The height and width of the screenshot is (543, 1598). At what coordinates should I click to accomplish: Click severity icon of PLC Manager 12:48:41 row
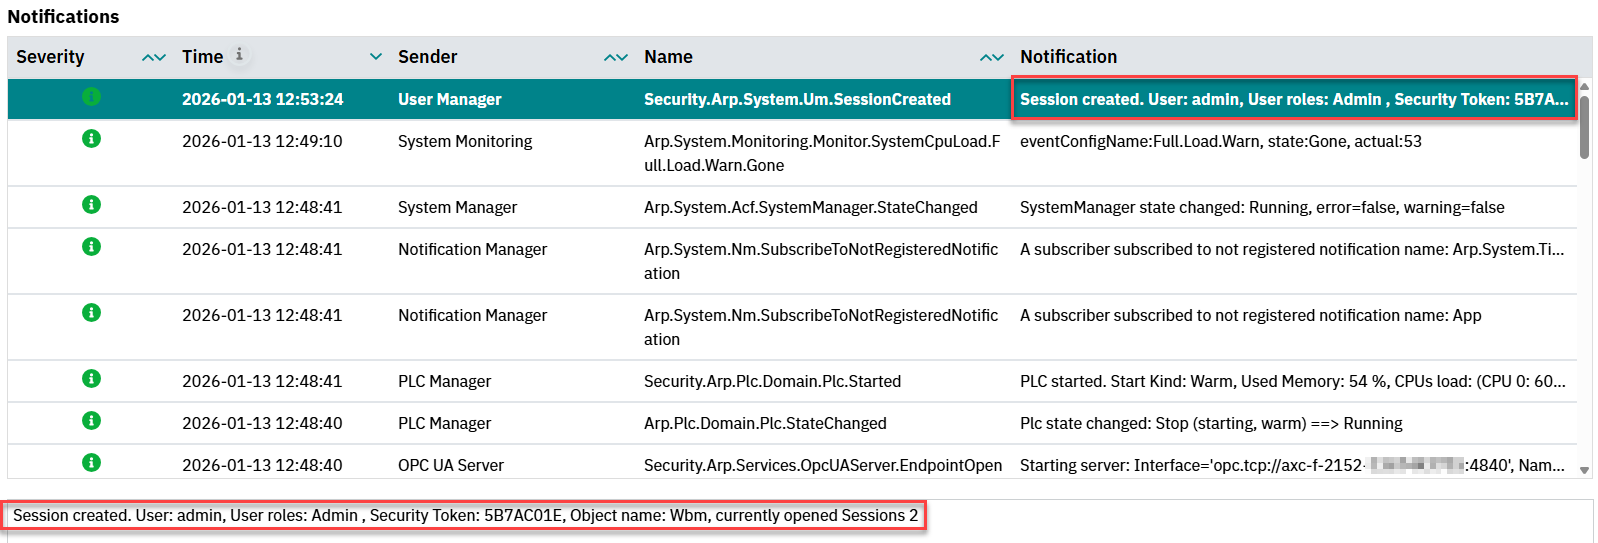click(x=91, y=379)
